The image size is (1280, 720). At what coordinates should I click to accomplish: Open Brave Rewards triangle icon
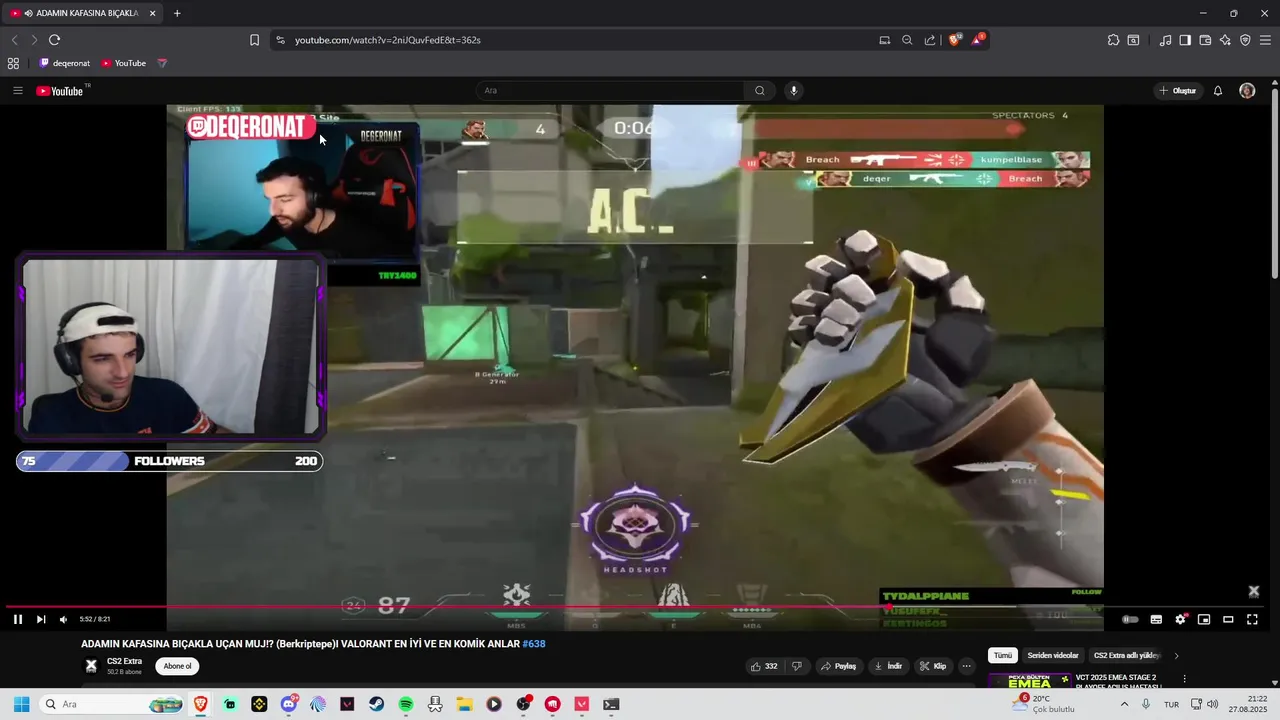[x=977, y=40]
